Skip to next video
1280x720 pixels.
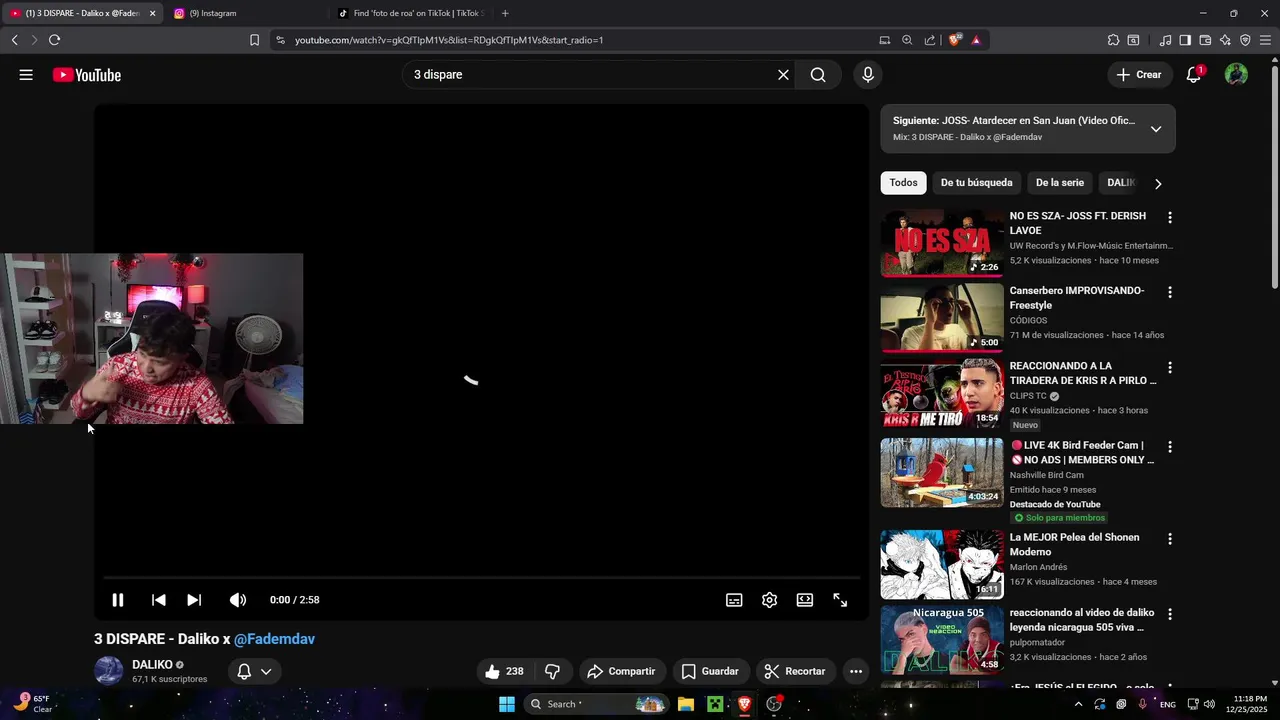pos(194,600)
